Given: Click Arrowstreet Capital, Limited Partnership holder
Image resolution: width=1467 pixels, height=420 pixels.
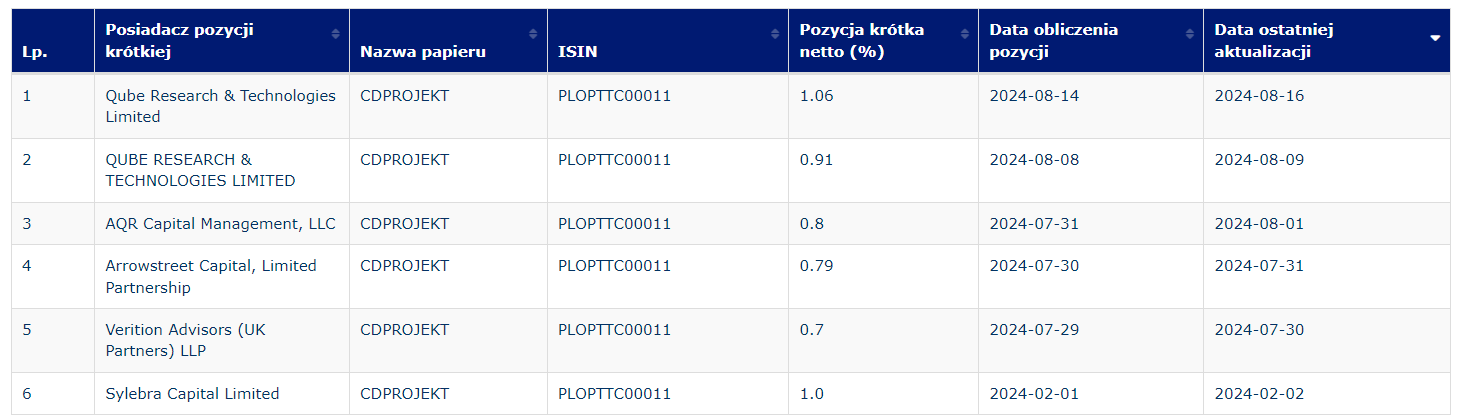Looking at the screenshot, I should [210, 277].
